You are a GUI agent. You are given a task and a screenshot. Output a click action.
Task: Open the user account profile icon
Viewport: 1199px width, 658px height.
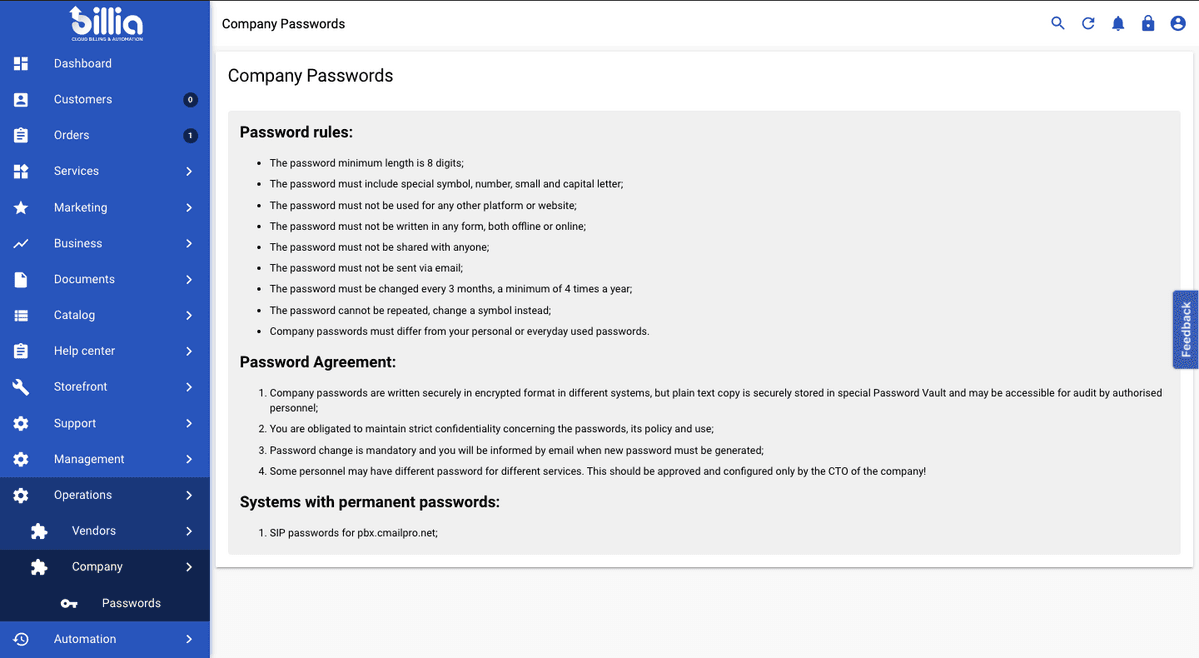point(1178,24)
